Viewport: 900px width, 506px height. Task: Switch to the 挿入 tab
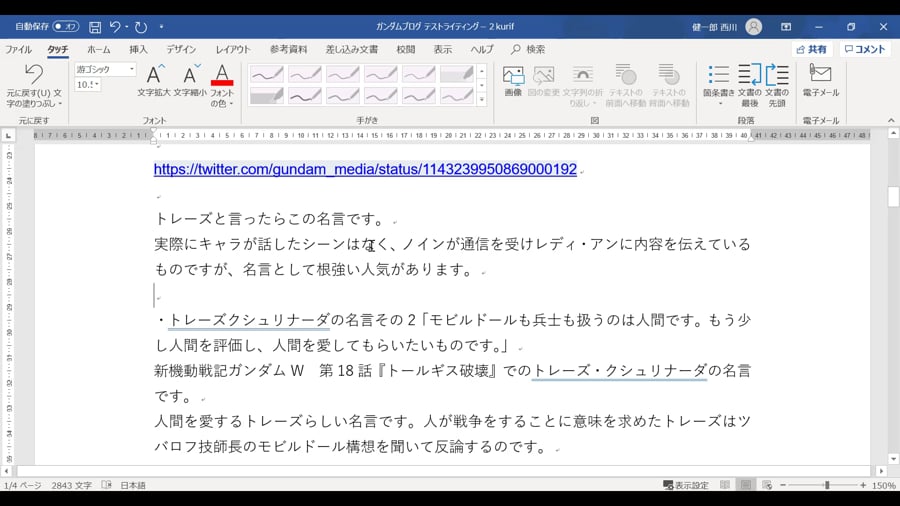(x=138, y=49)
